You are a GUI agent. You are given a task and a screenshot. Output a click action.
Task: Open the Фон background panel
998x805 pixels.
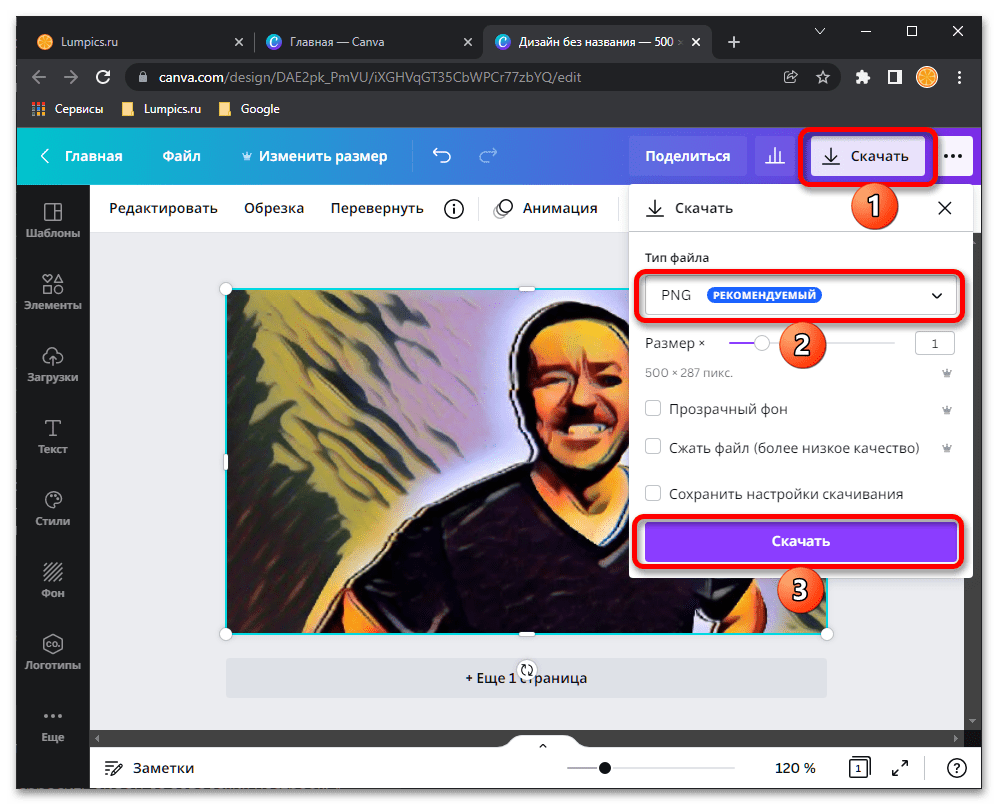53,580
